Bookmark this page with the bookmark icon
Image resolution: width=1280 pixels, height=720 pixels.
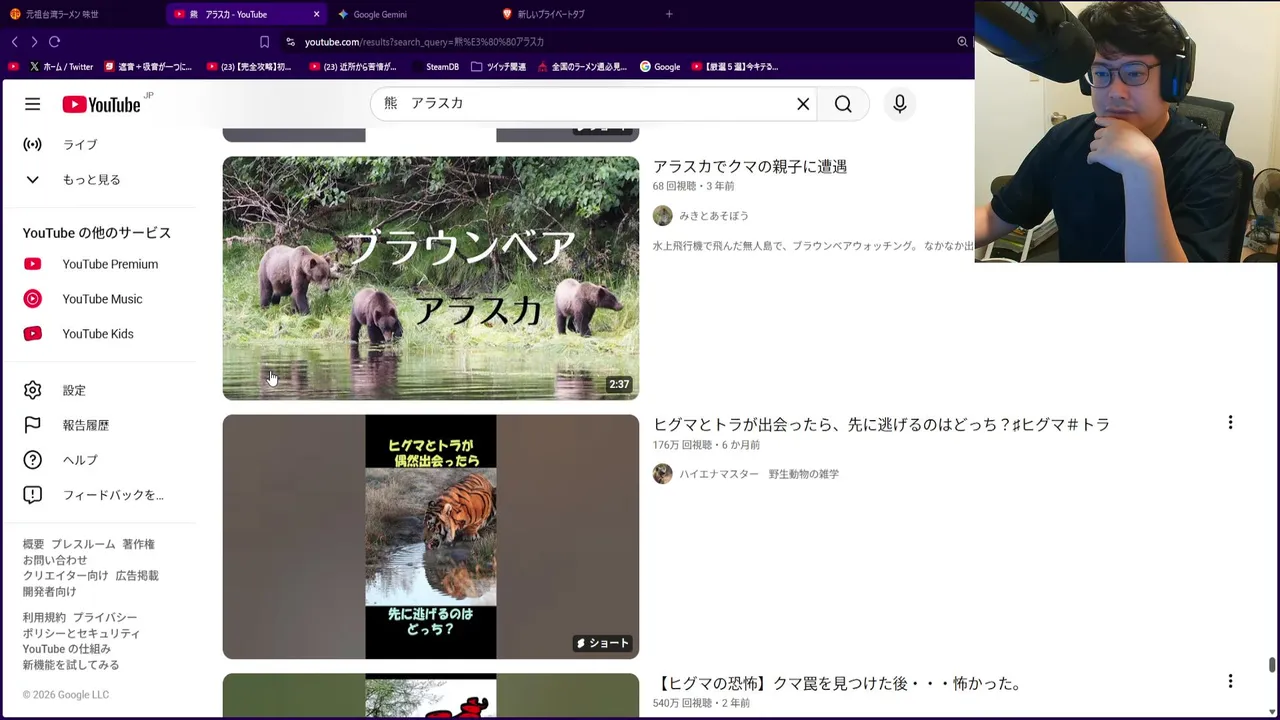[264, 42]
